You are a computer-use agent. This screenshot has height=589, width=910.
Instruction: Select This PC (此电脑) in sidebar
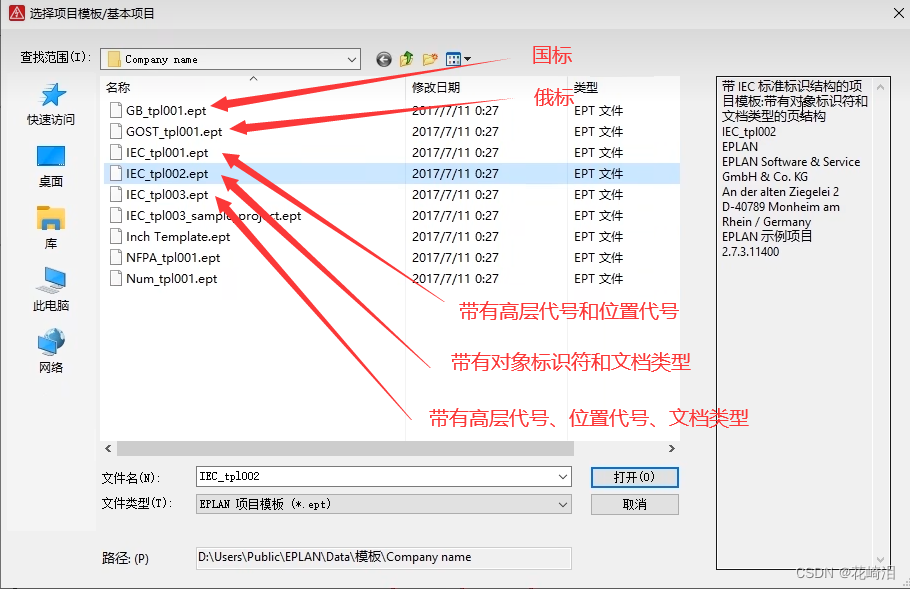point(51,290)
